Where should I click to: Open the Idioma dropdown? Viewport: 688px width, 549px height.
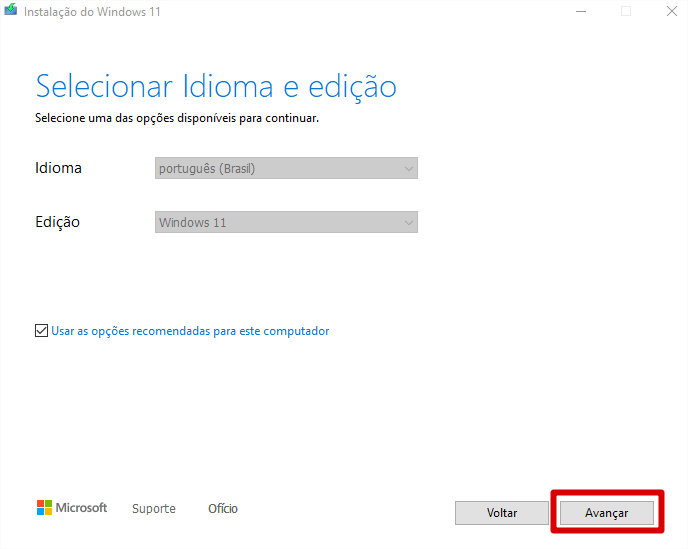pyautogui.click(x=286, y=168)
